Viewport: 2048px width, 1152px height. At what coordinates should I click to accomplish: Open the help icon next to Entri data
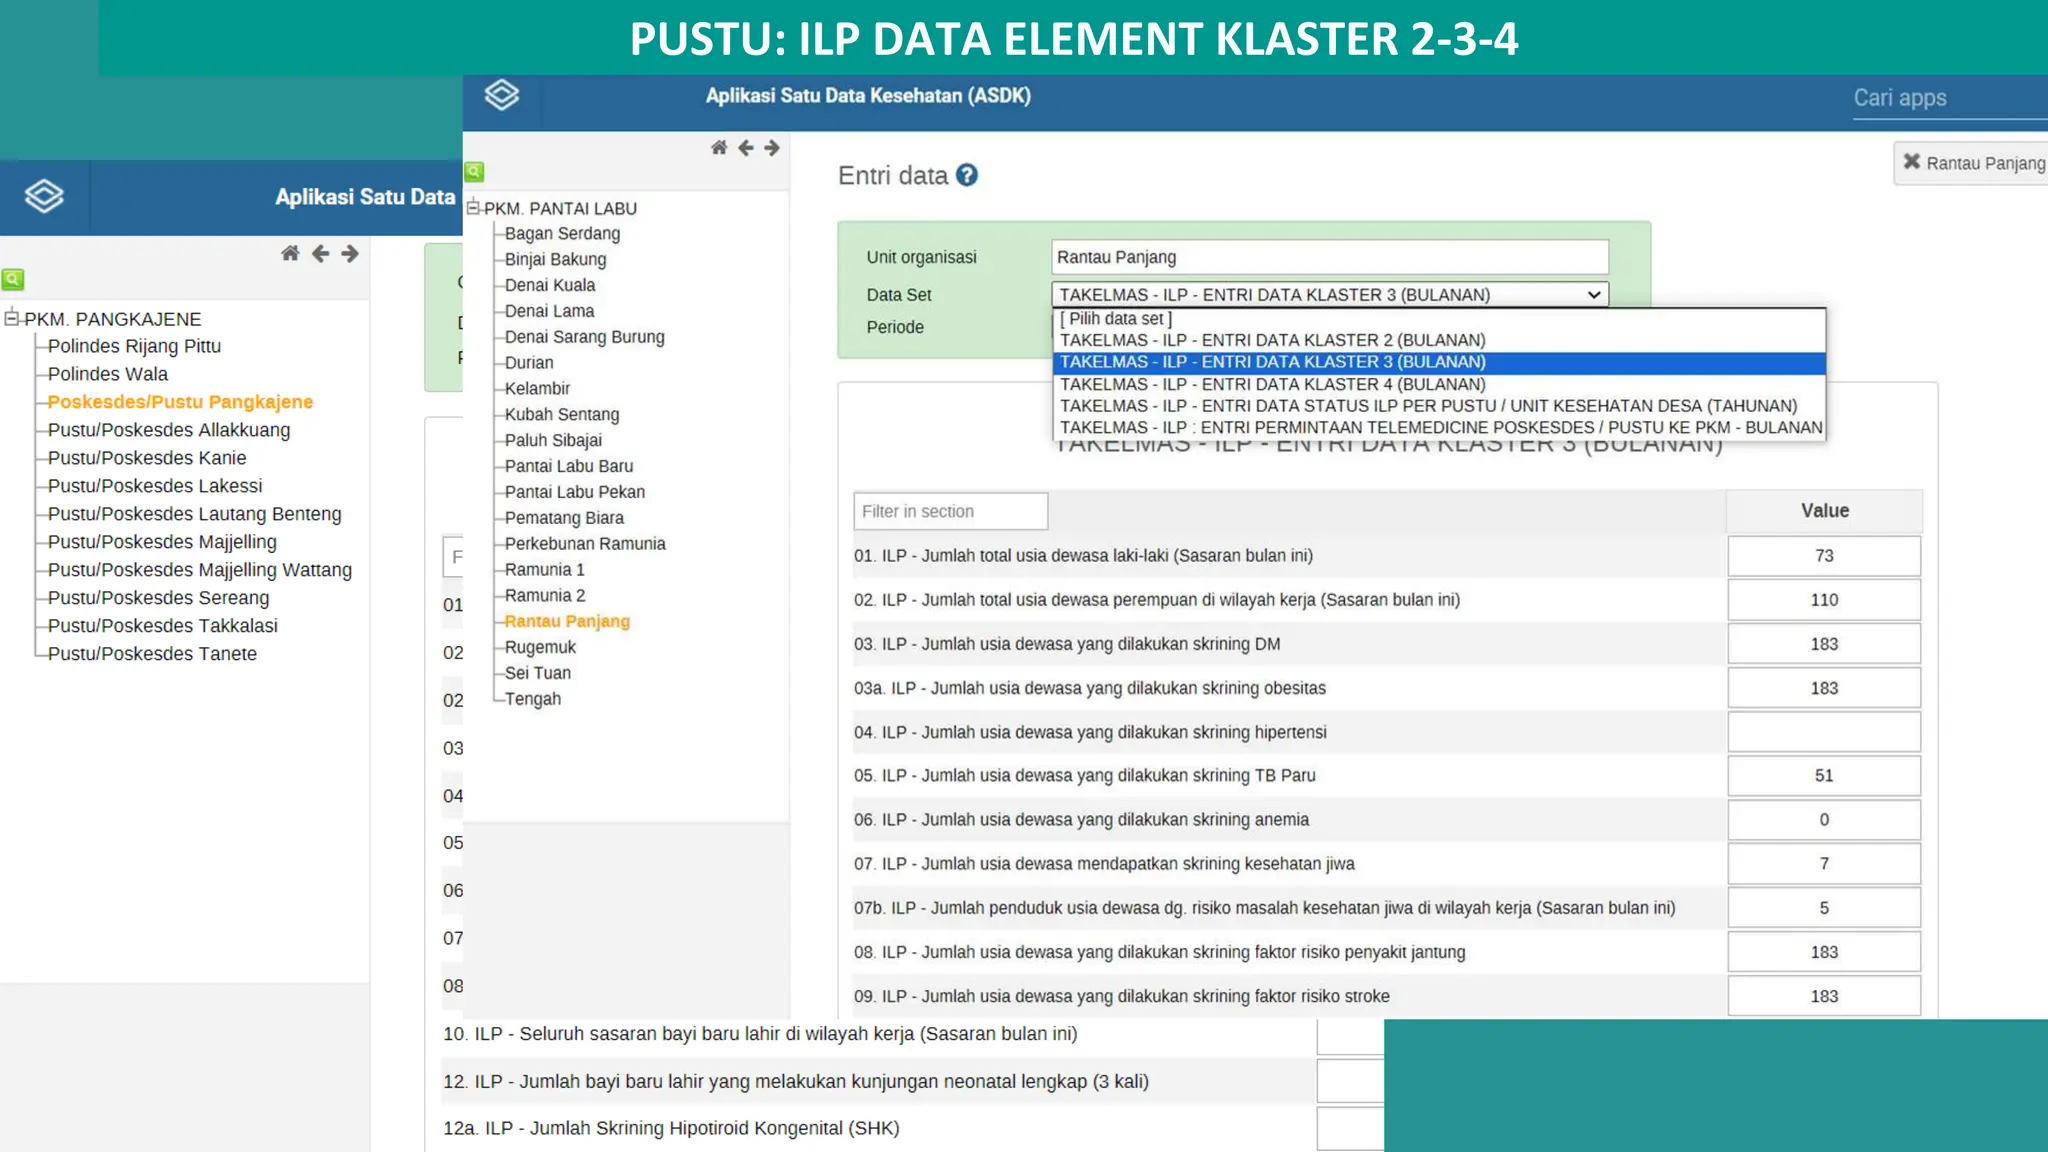click(966, 175)
